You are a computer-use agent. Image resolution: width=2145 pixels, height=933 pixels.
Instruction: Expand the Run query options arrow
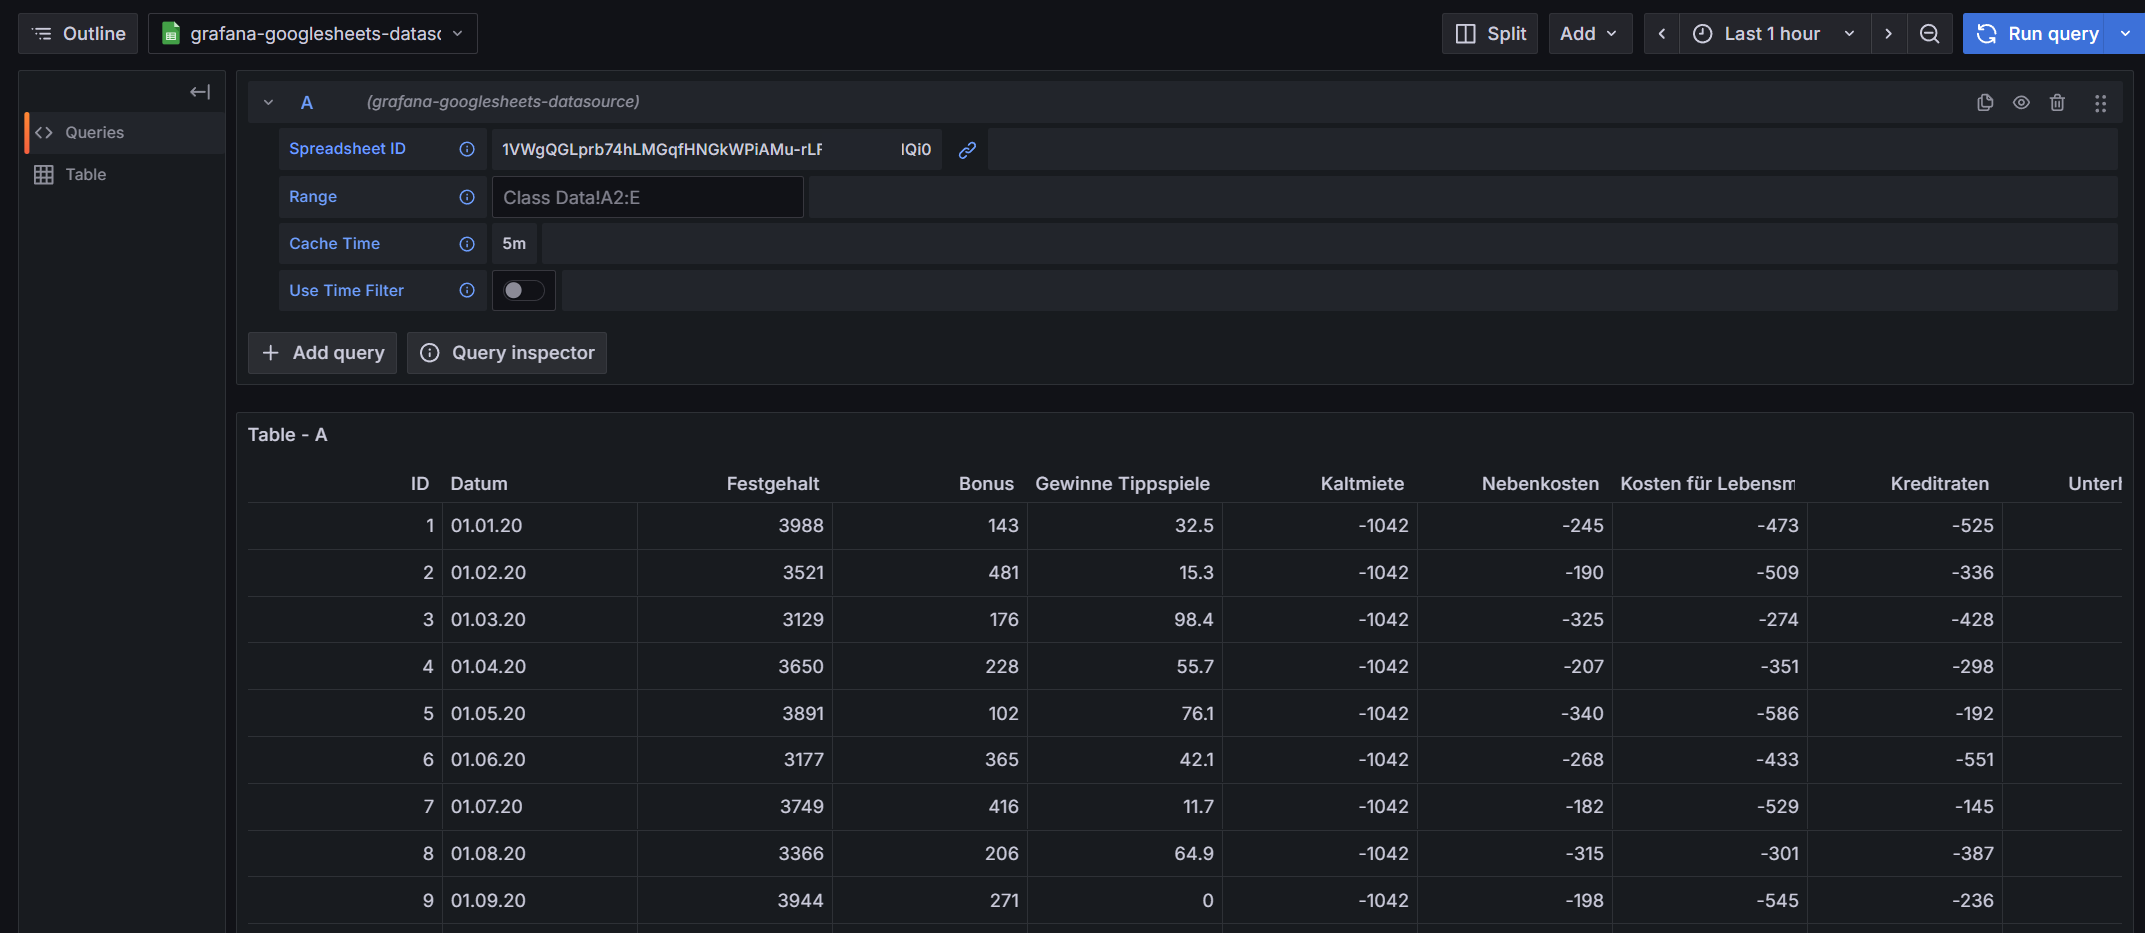tap(2125, 34)
